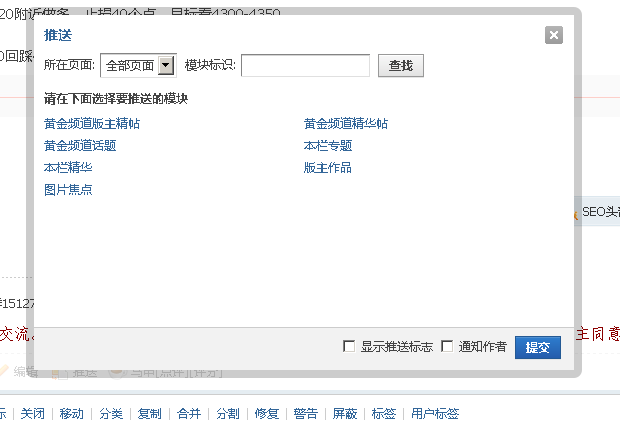This screenshot has width=620, height=432.
Task: Click 修复 in the bottom moderation bar
Action: click(267, 414)
